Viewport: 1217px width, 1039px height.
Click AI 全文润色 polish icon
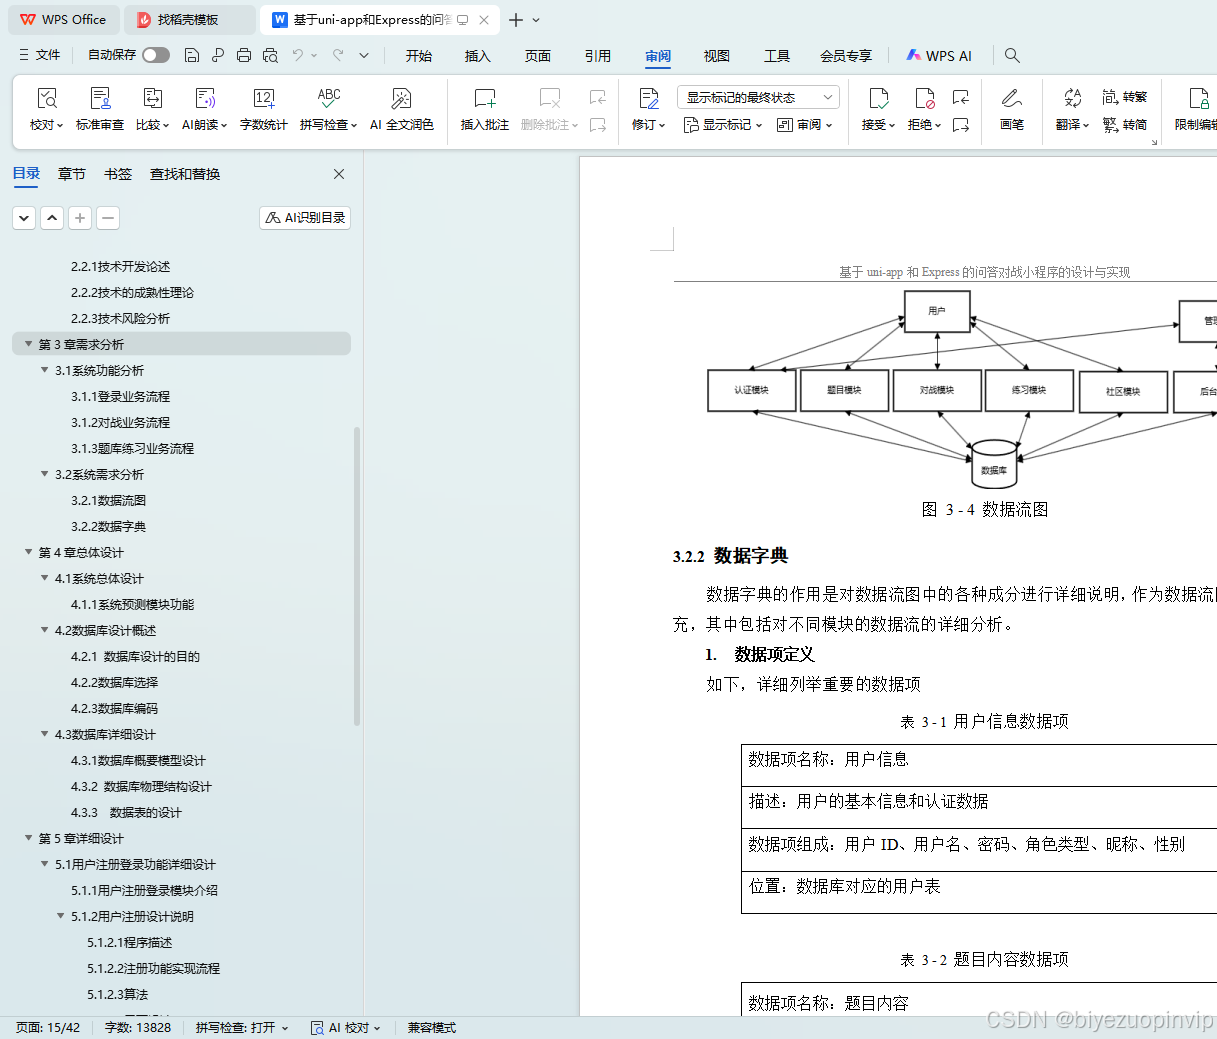tap(401, 98)
